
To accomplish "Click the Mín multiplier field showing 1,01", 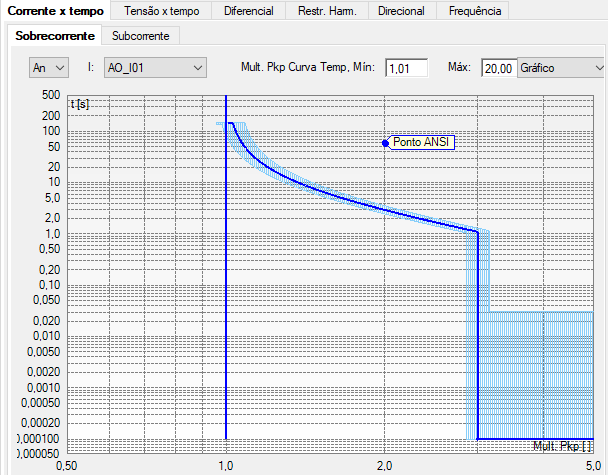I will click(406, 68).
